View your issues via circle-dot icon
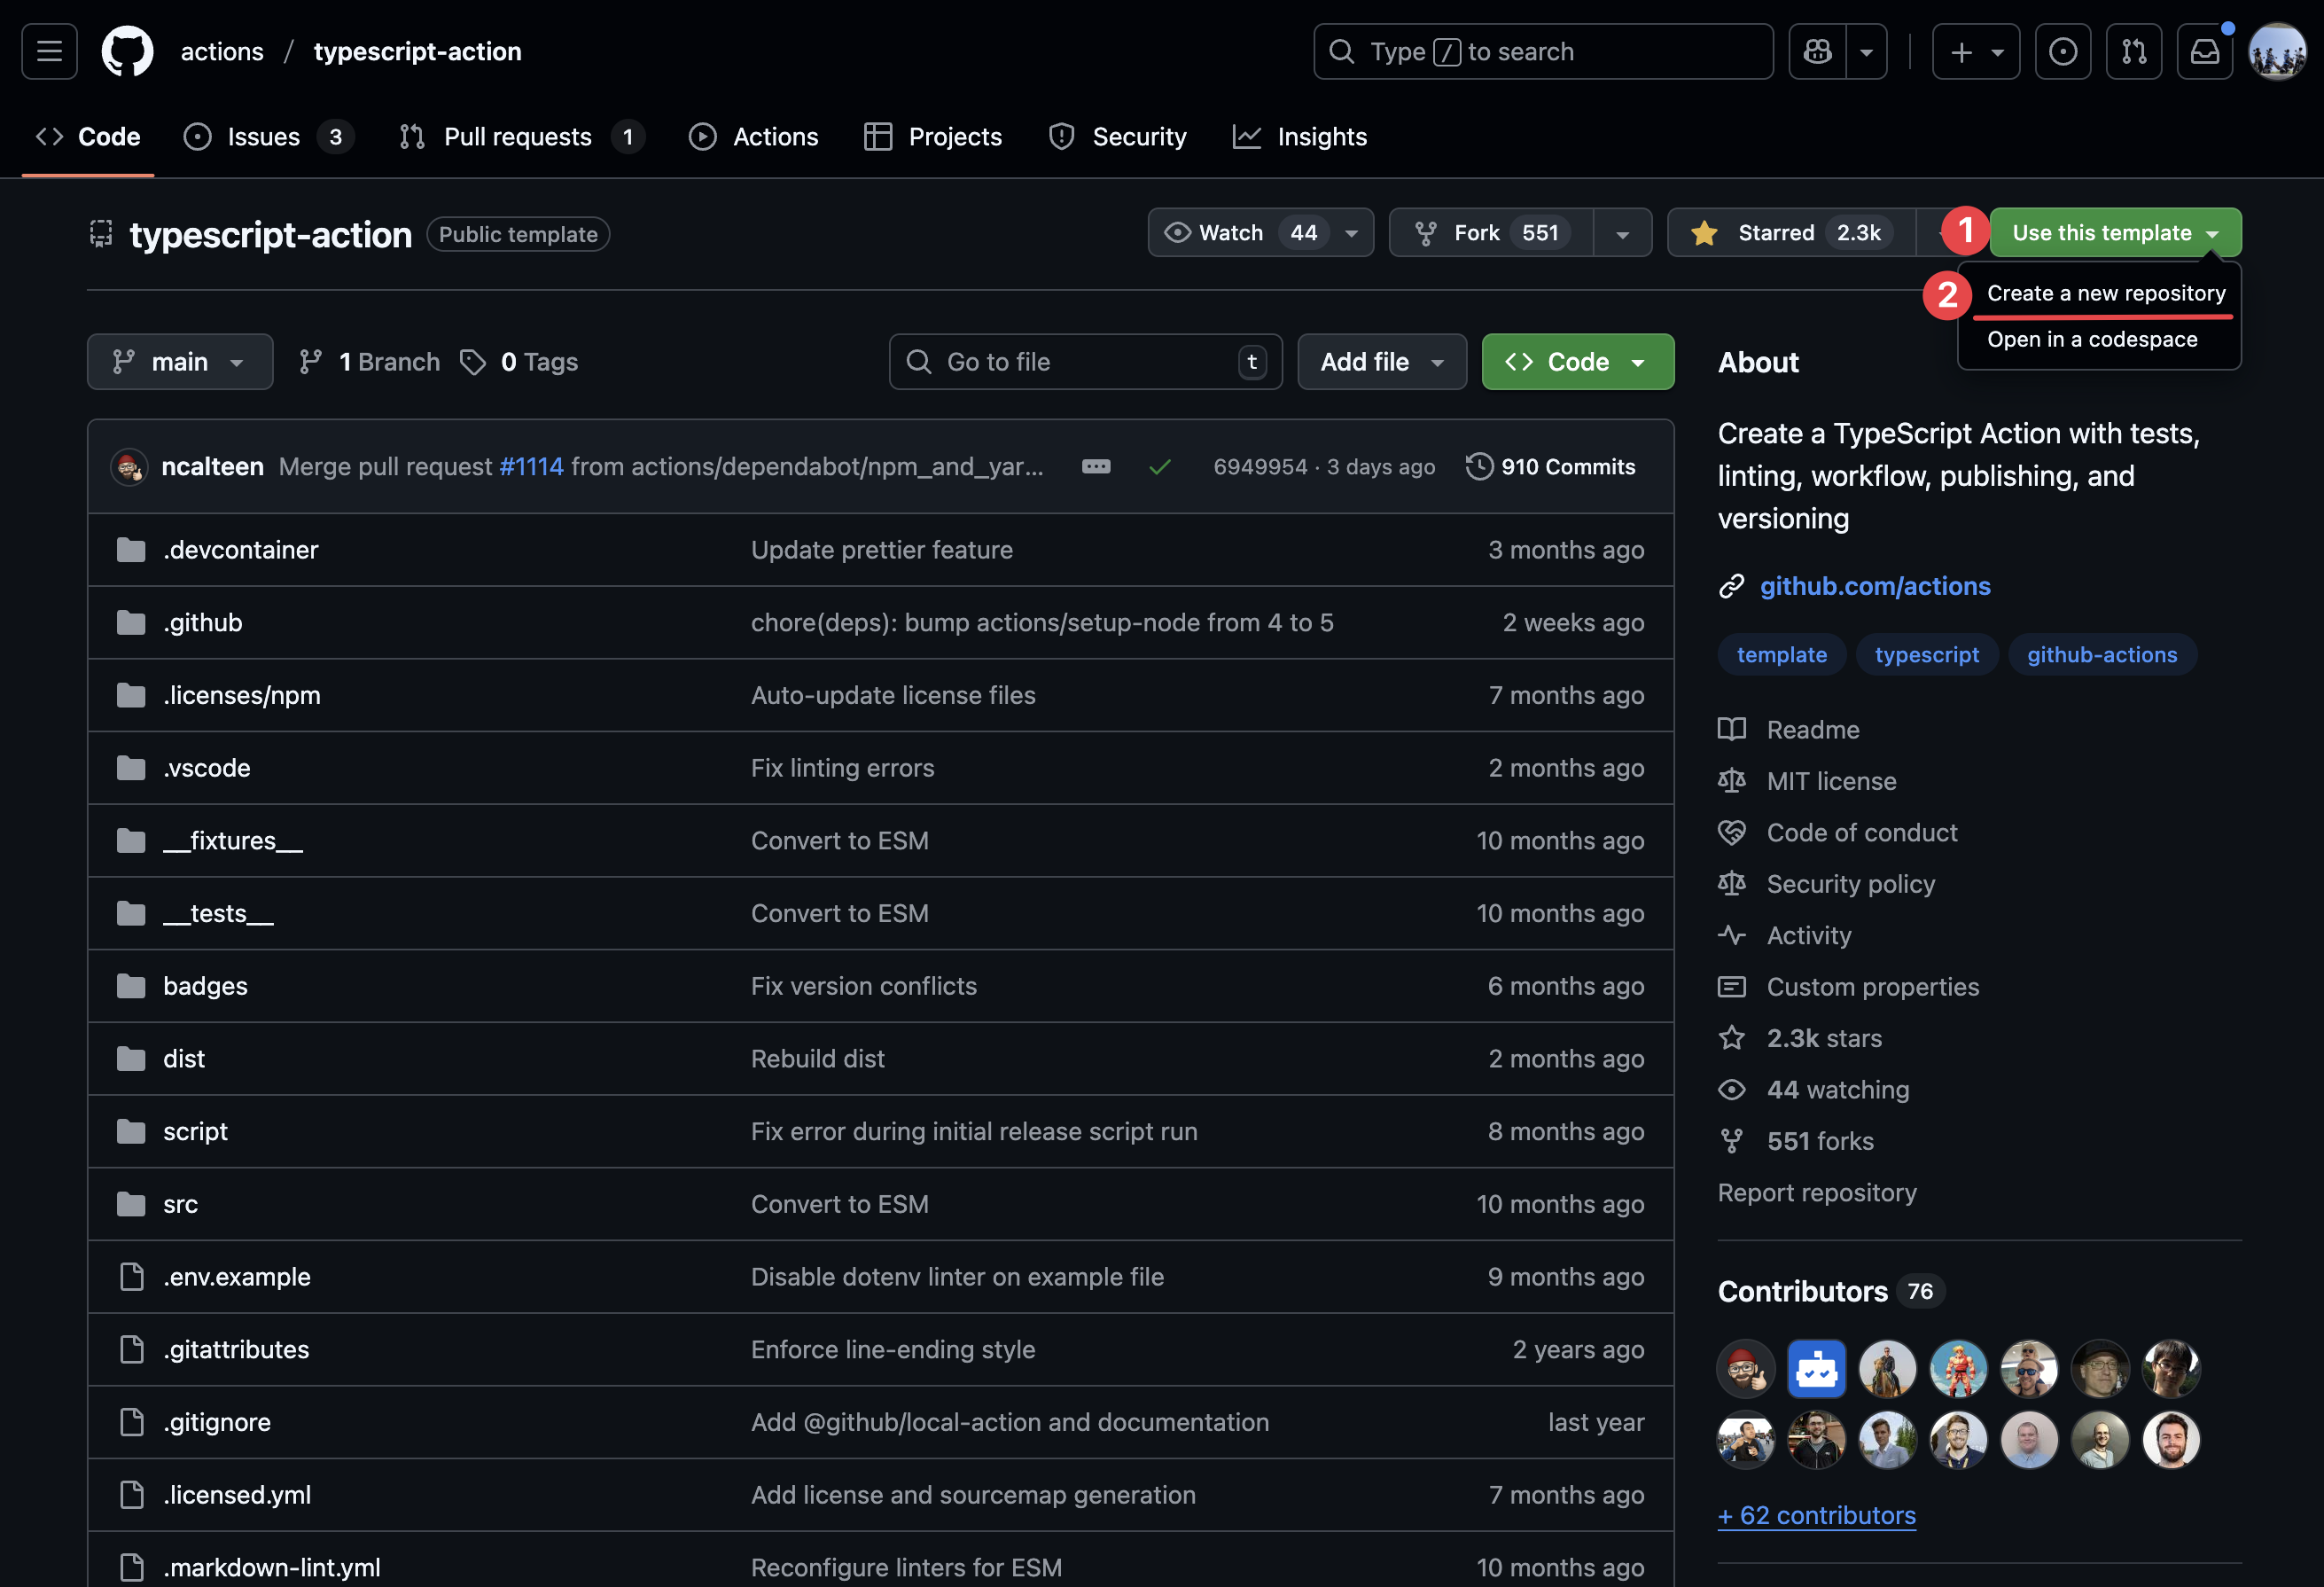The width and height of the screenshot is (2324, 1587). coord(2062,51)
